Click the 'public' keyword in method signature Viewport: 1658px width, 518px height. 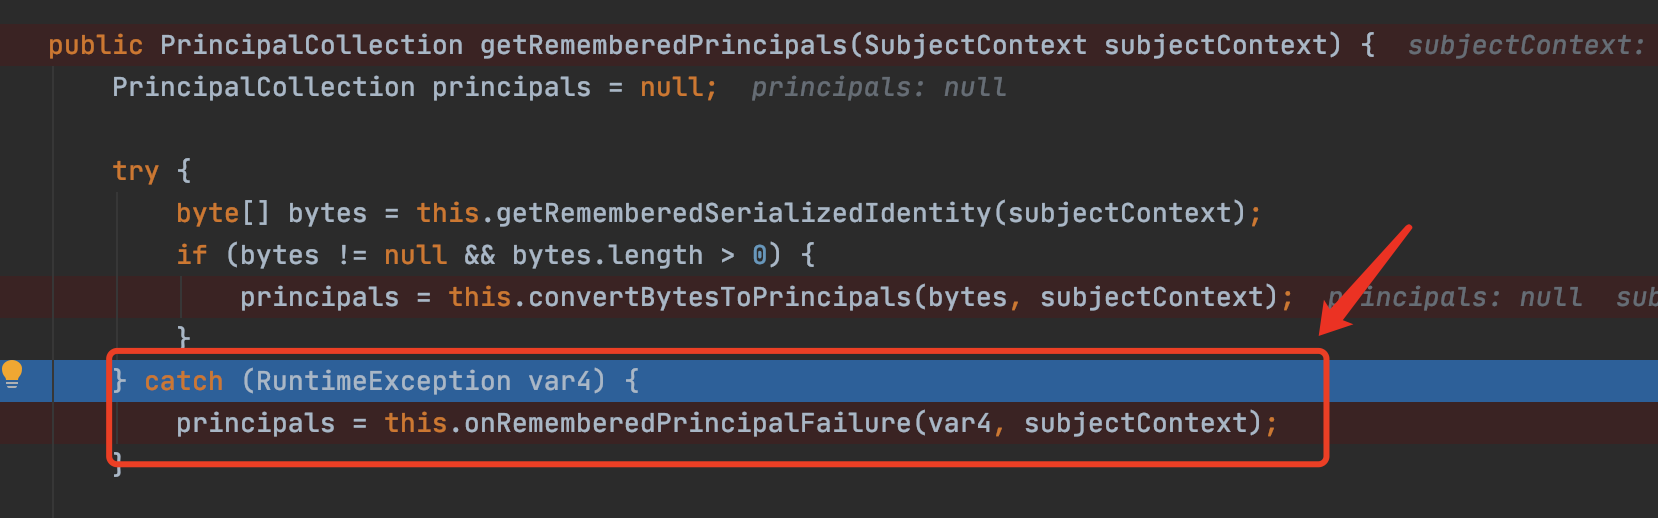(x=95, y=46)
